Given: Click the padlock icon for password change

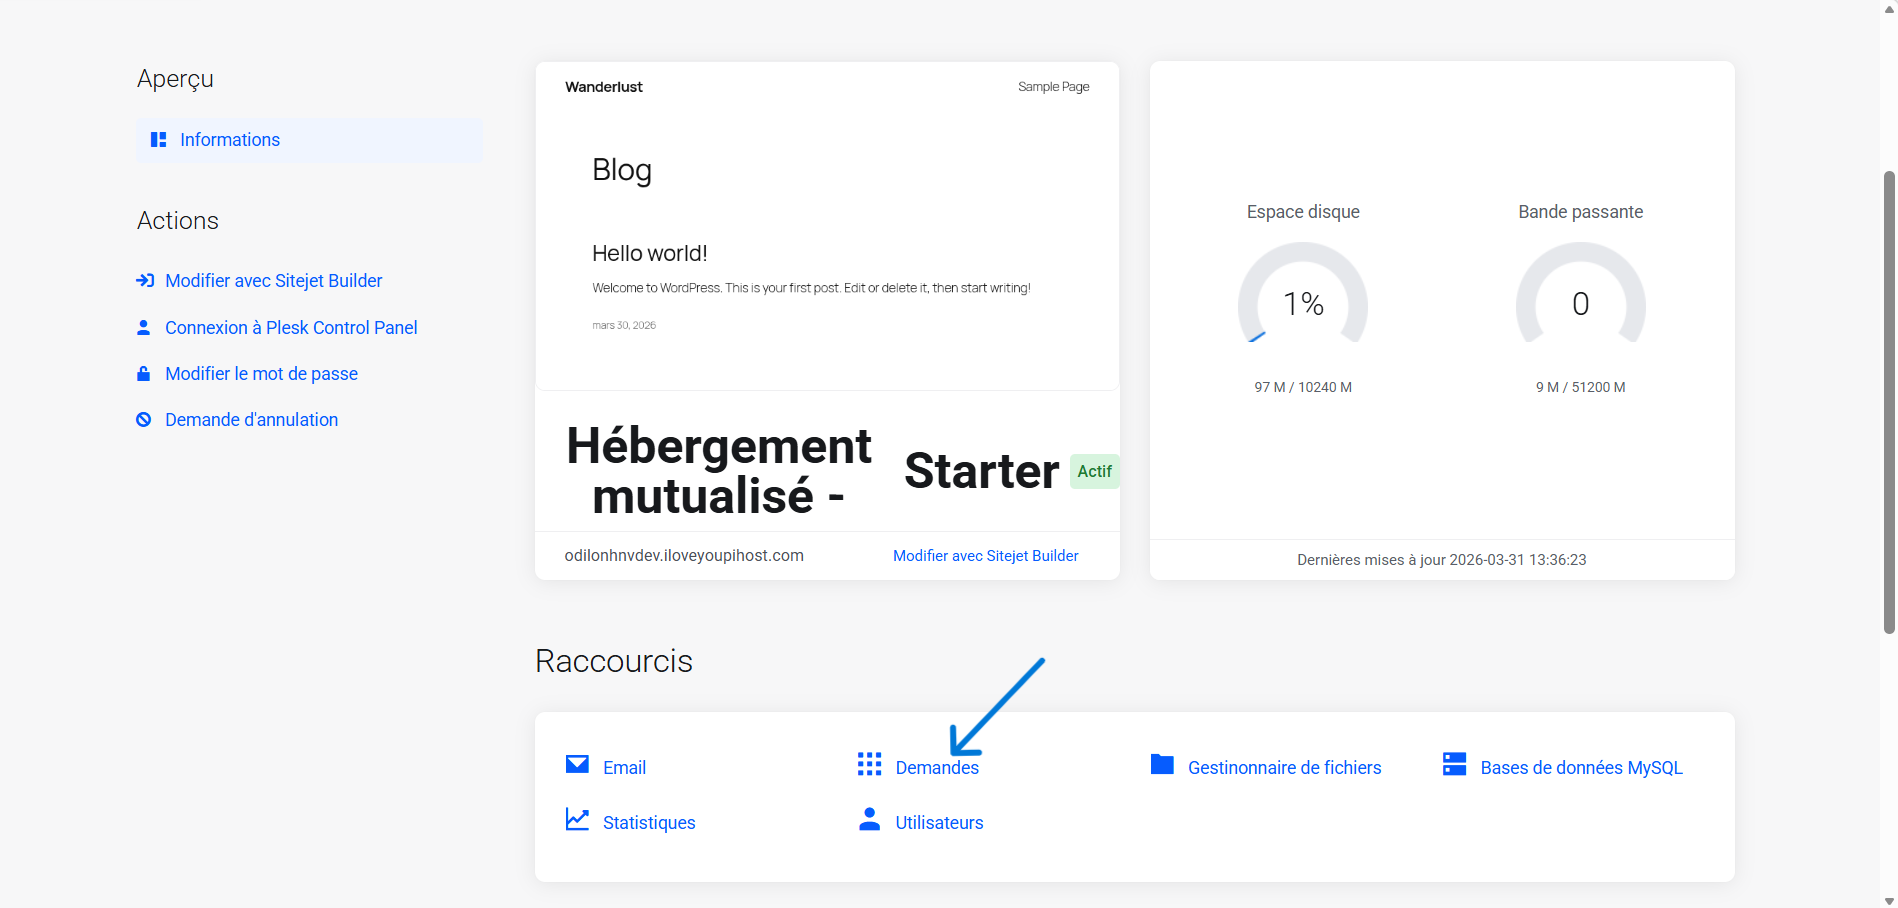Looking at the screenshot, I should point(144,374).
